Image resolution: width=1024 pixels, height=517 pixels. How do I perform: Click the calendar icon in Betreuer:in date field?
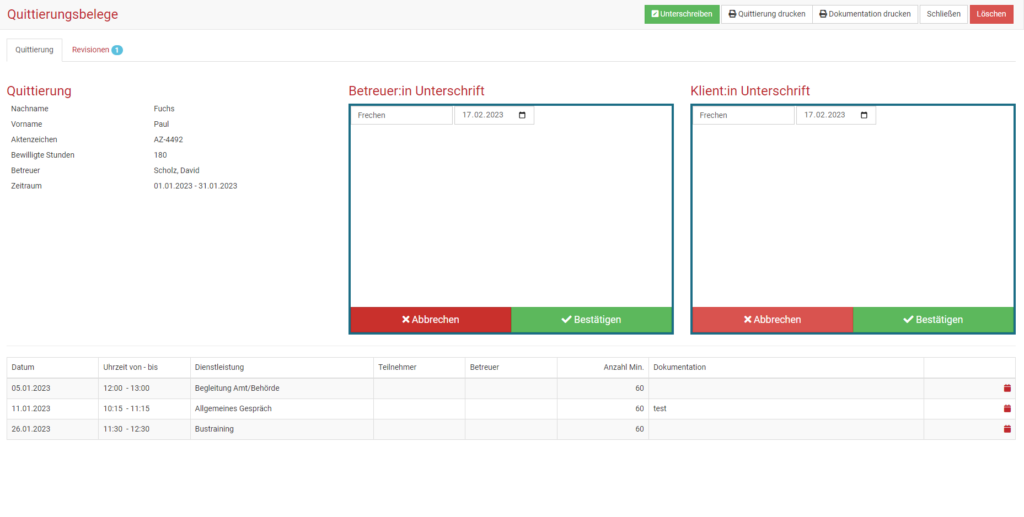[522, 115]
